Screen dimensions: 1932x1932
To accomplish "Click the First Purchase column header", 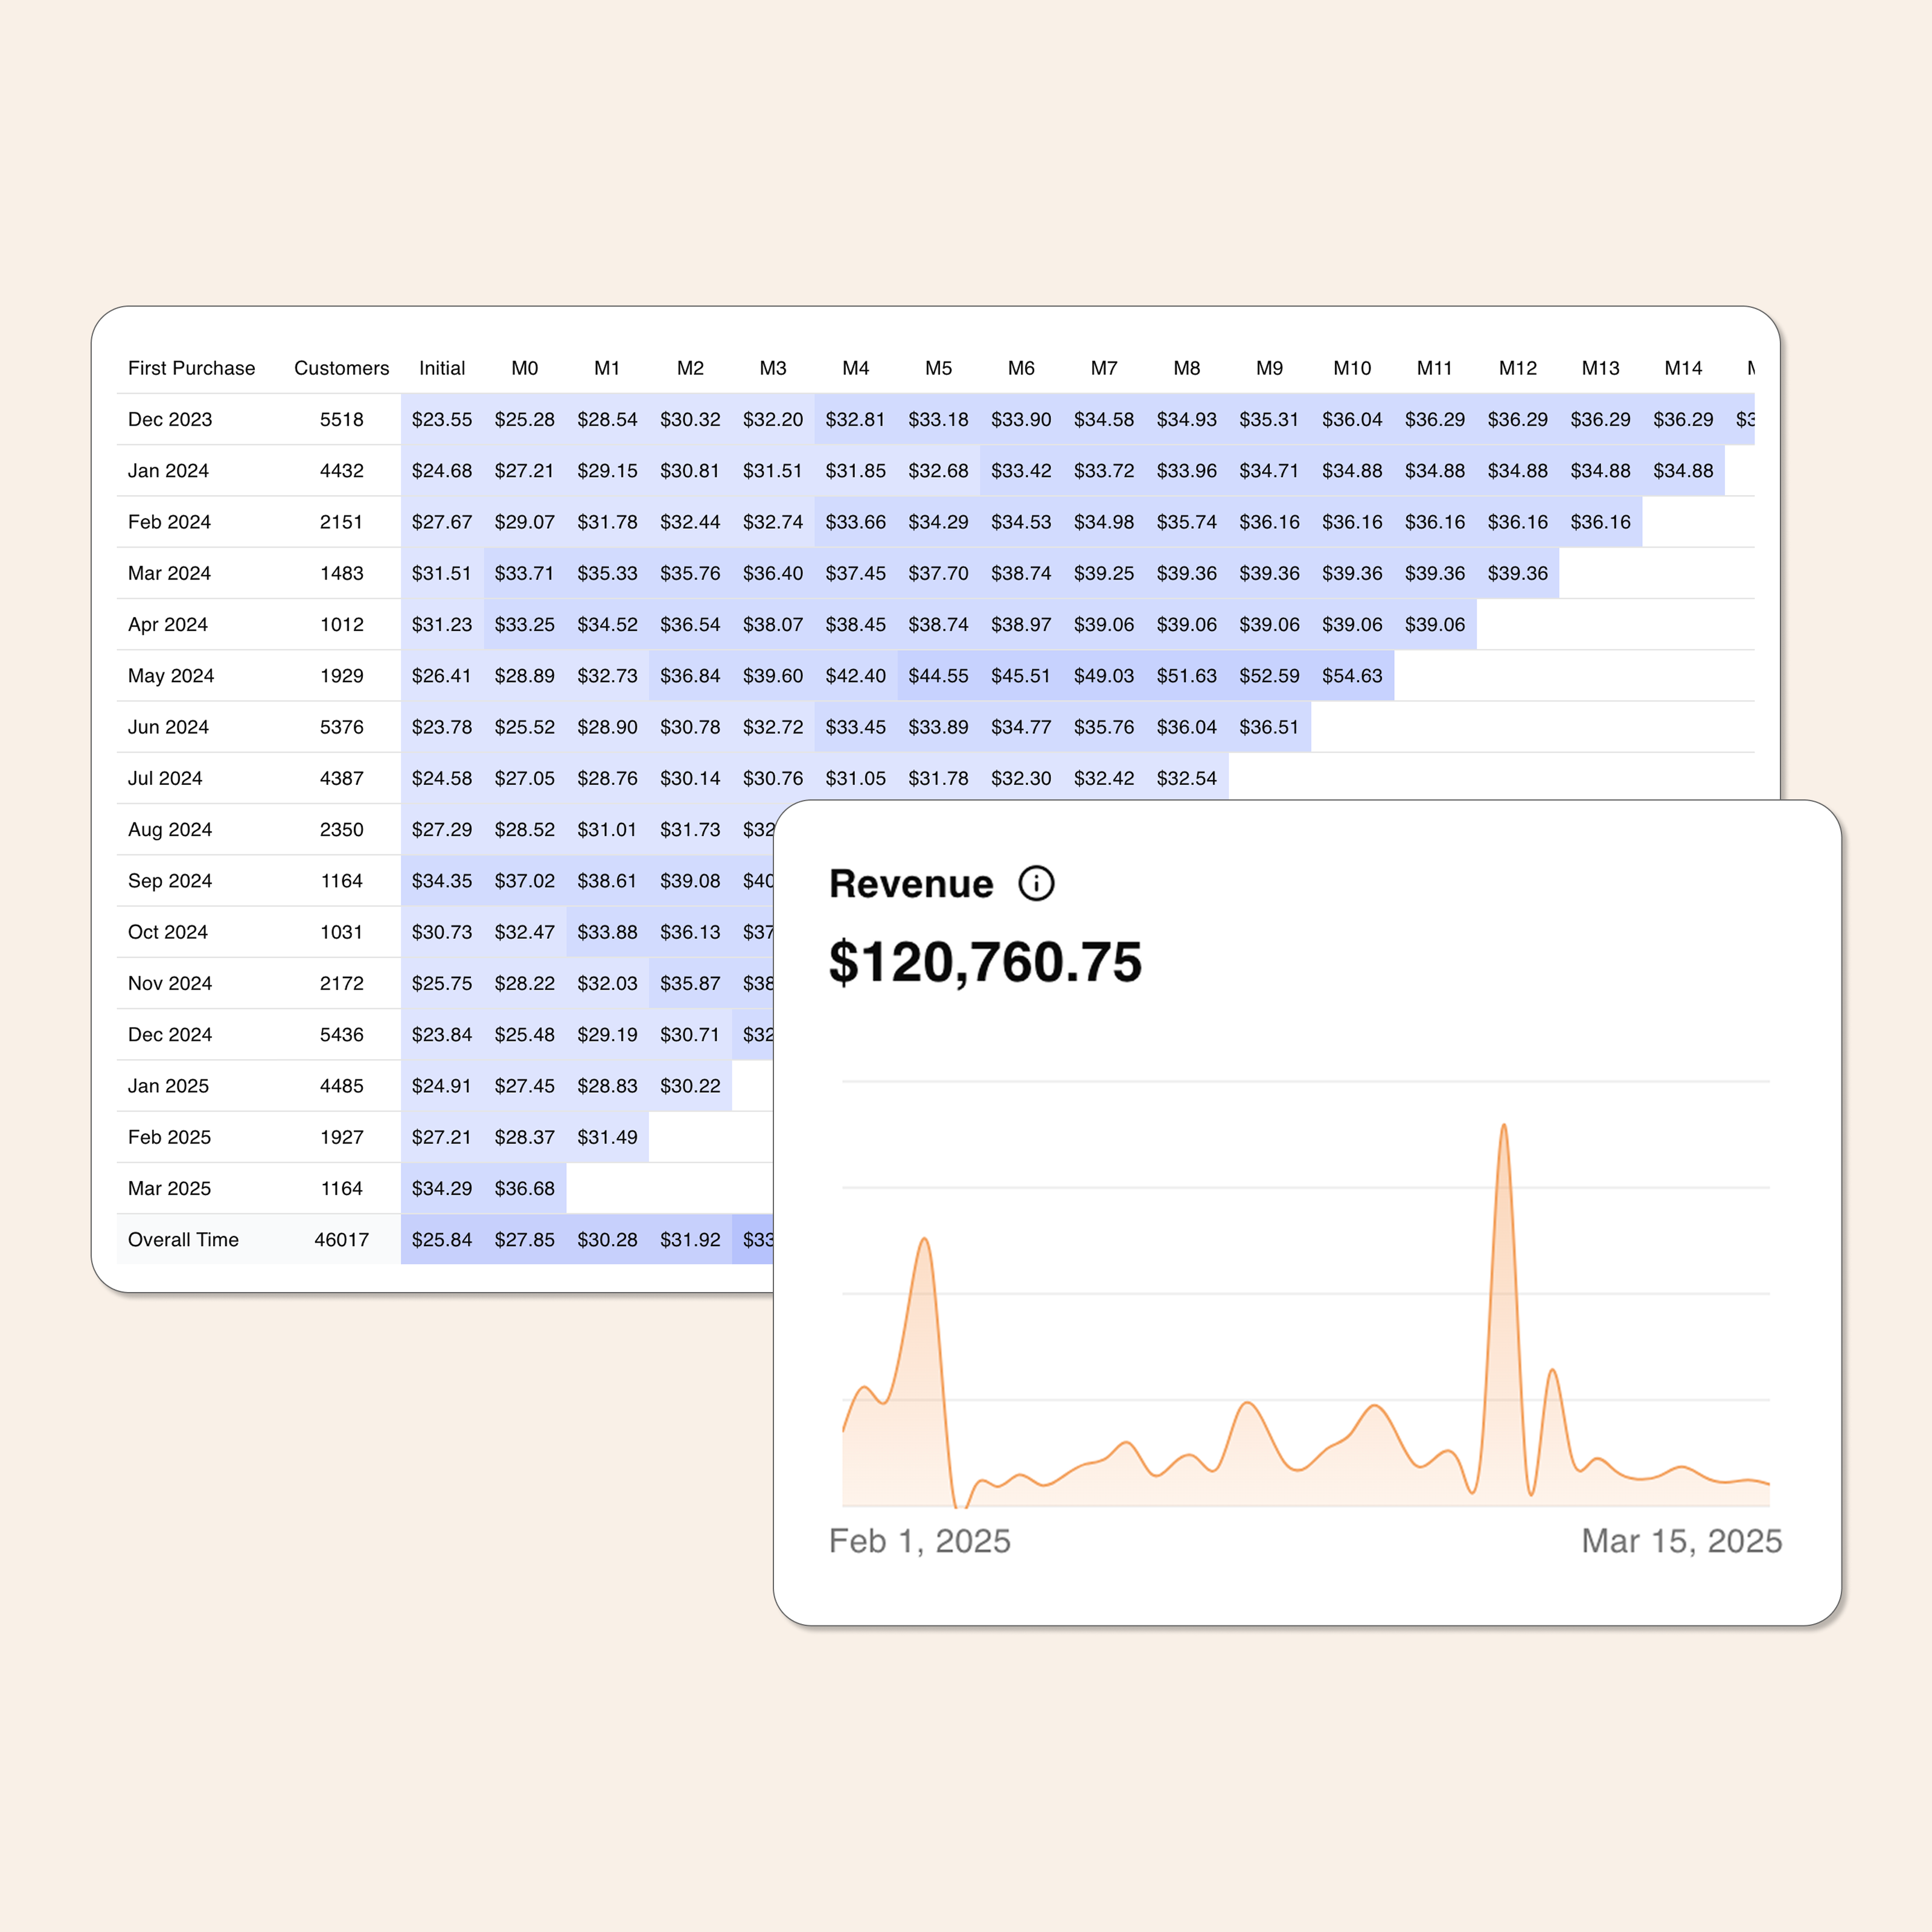I will [x=191, y=368].
